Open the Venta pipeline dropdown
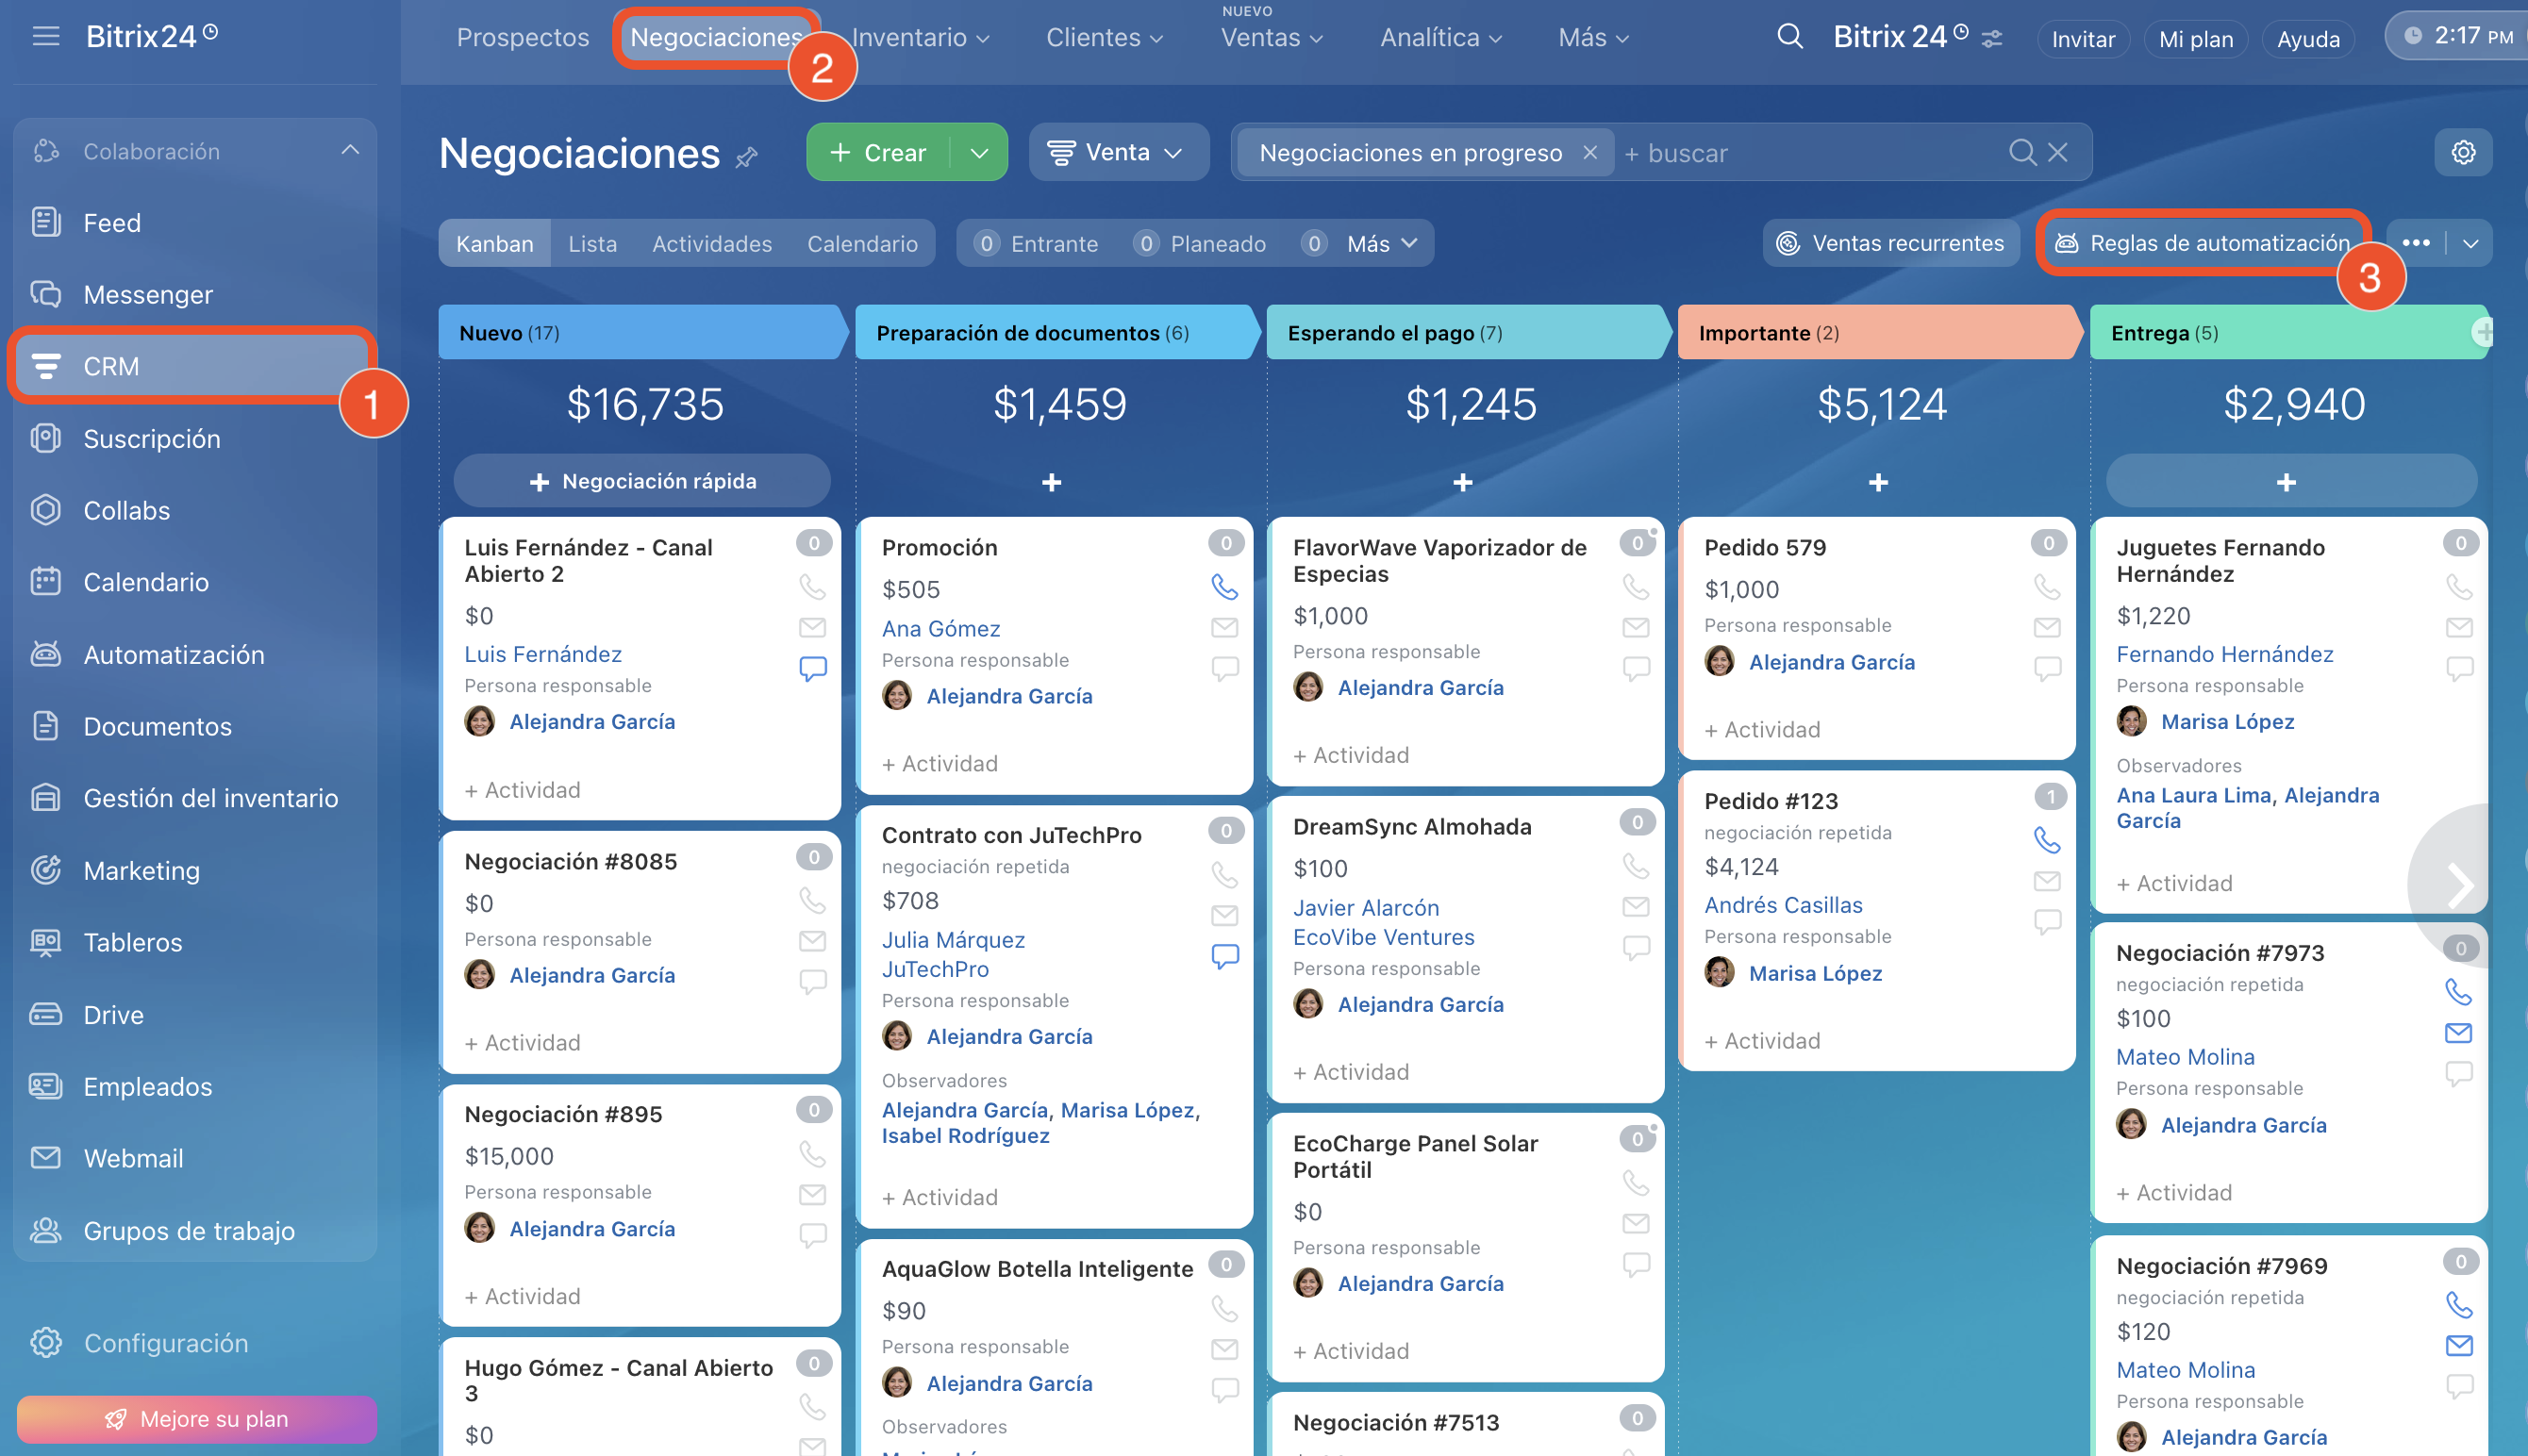Viewport: 2528px width, 1456px height. (x=1117, y=152)
